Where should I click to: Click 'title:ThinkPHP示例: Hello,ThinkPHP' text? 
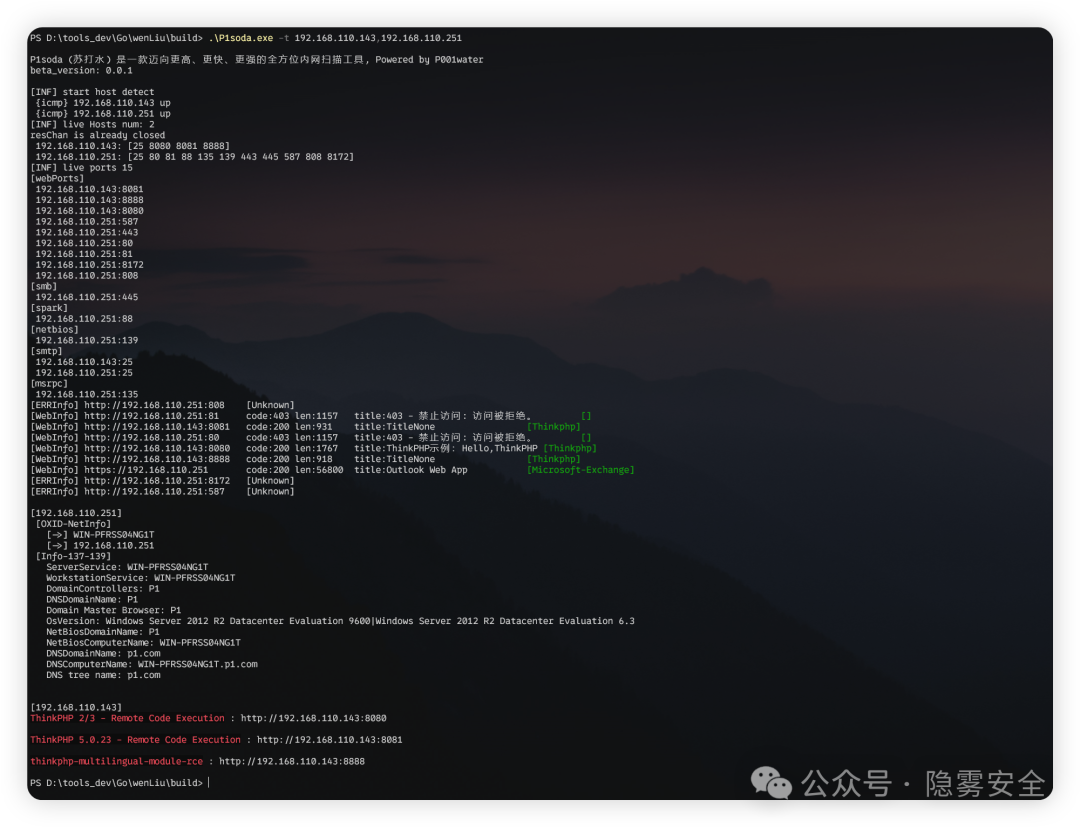click(446, 448)
